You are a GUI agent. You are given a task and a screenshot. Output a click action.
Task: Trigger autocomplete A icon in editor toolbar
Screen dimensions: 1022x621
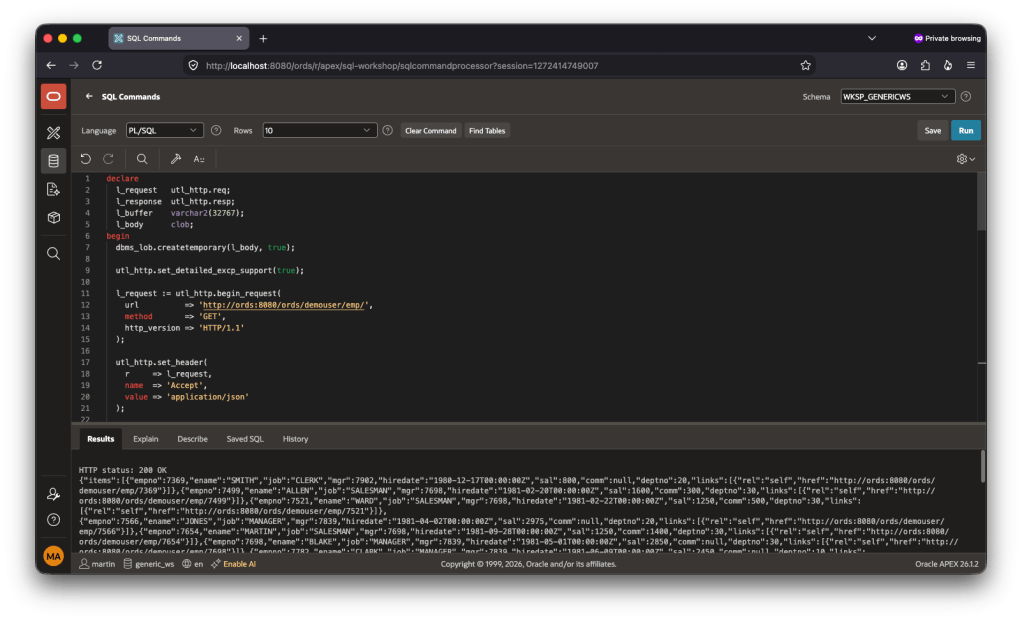(x=199, y=159)
